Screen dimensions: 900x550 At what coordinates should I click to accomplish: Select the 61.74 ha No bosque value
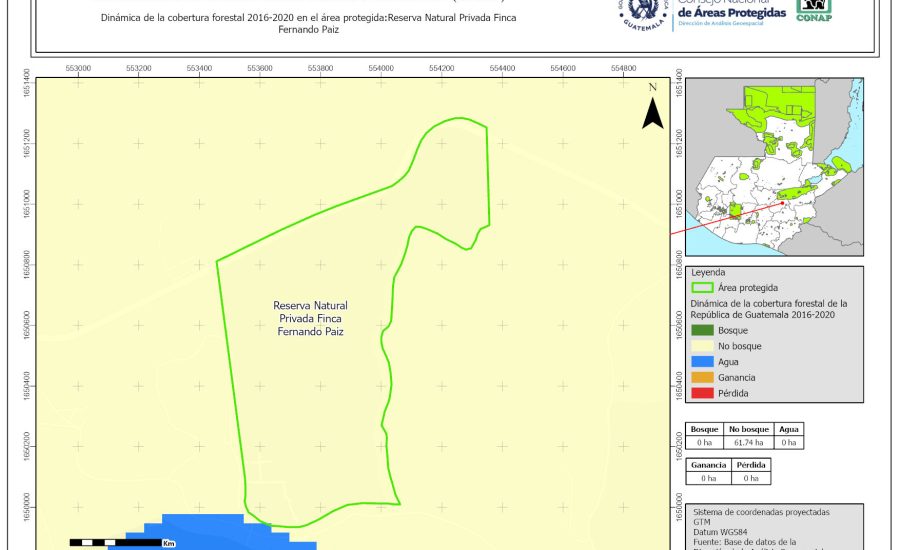click(x=748, y=441)
